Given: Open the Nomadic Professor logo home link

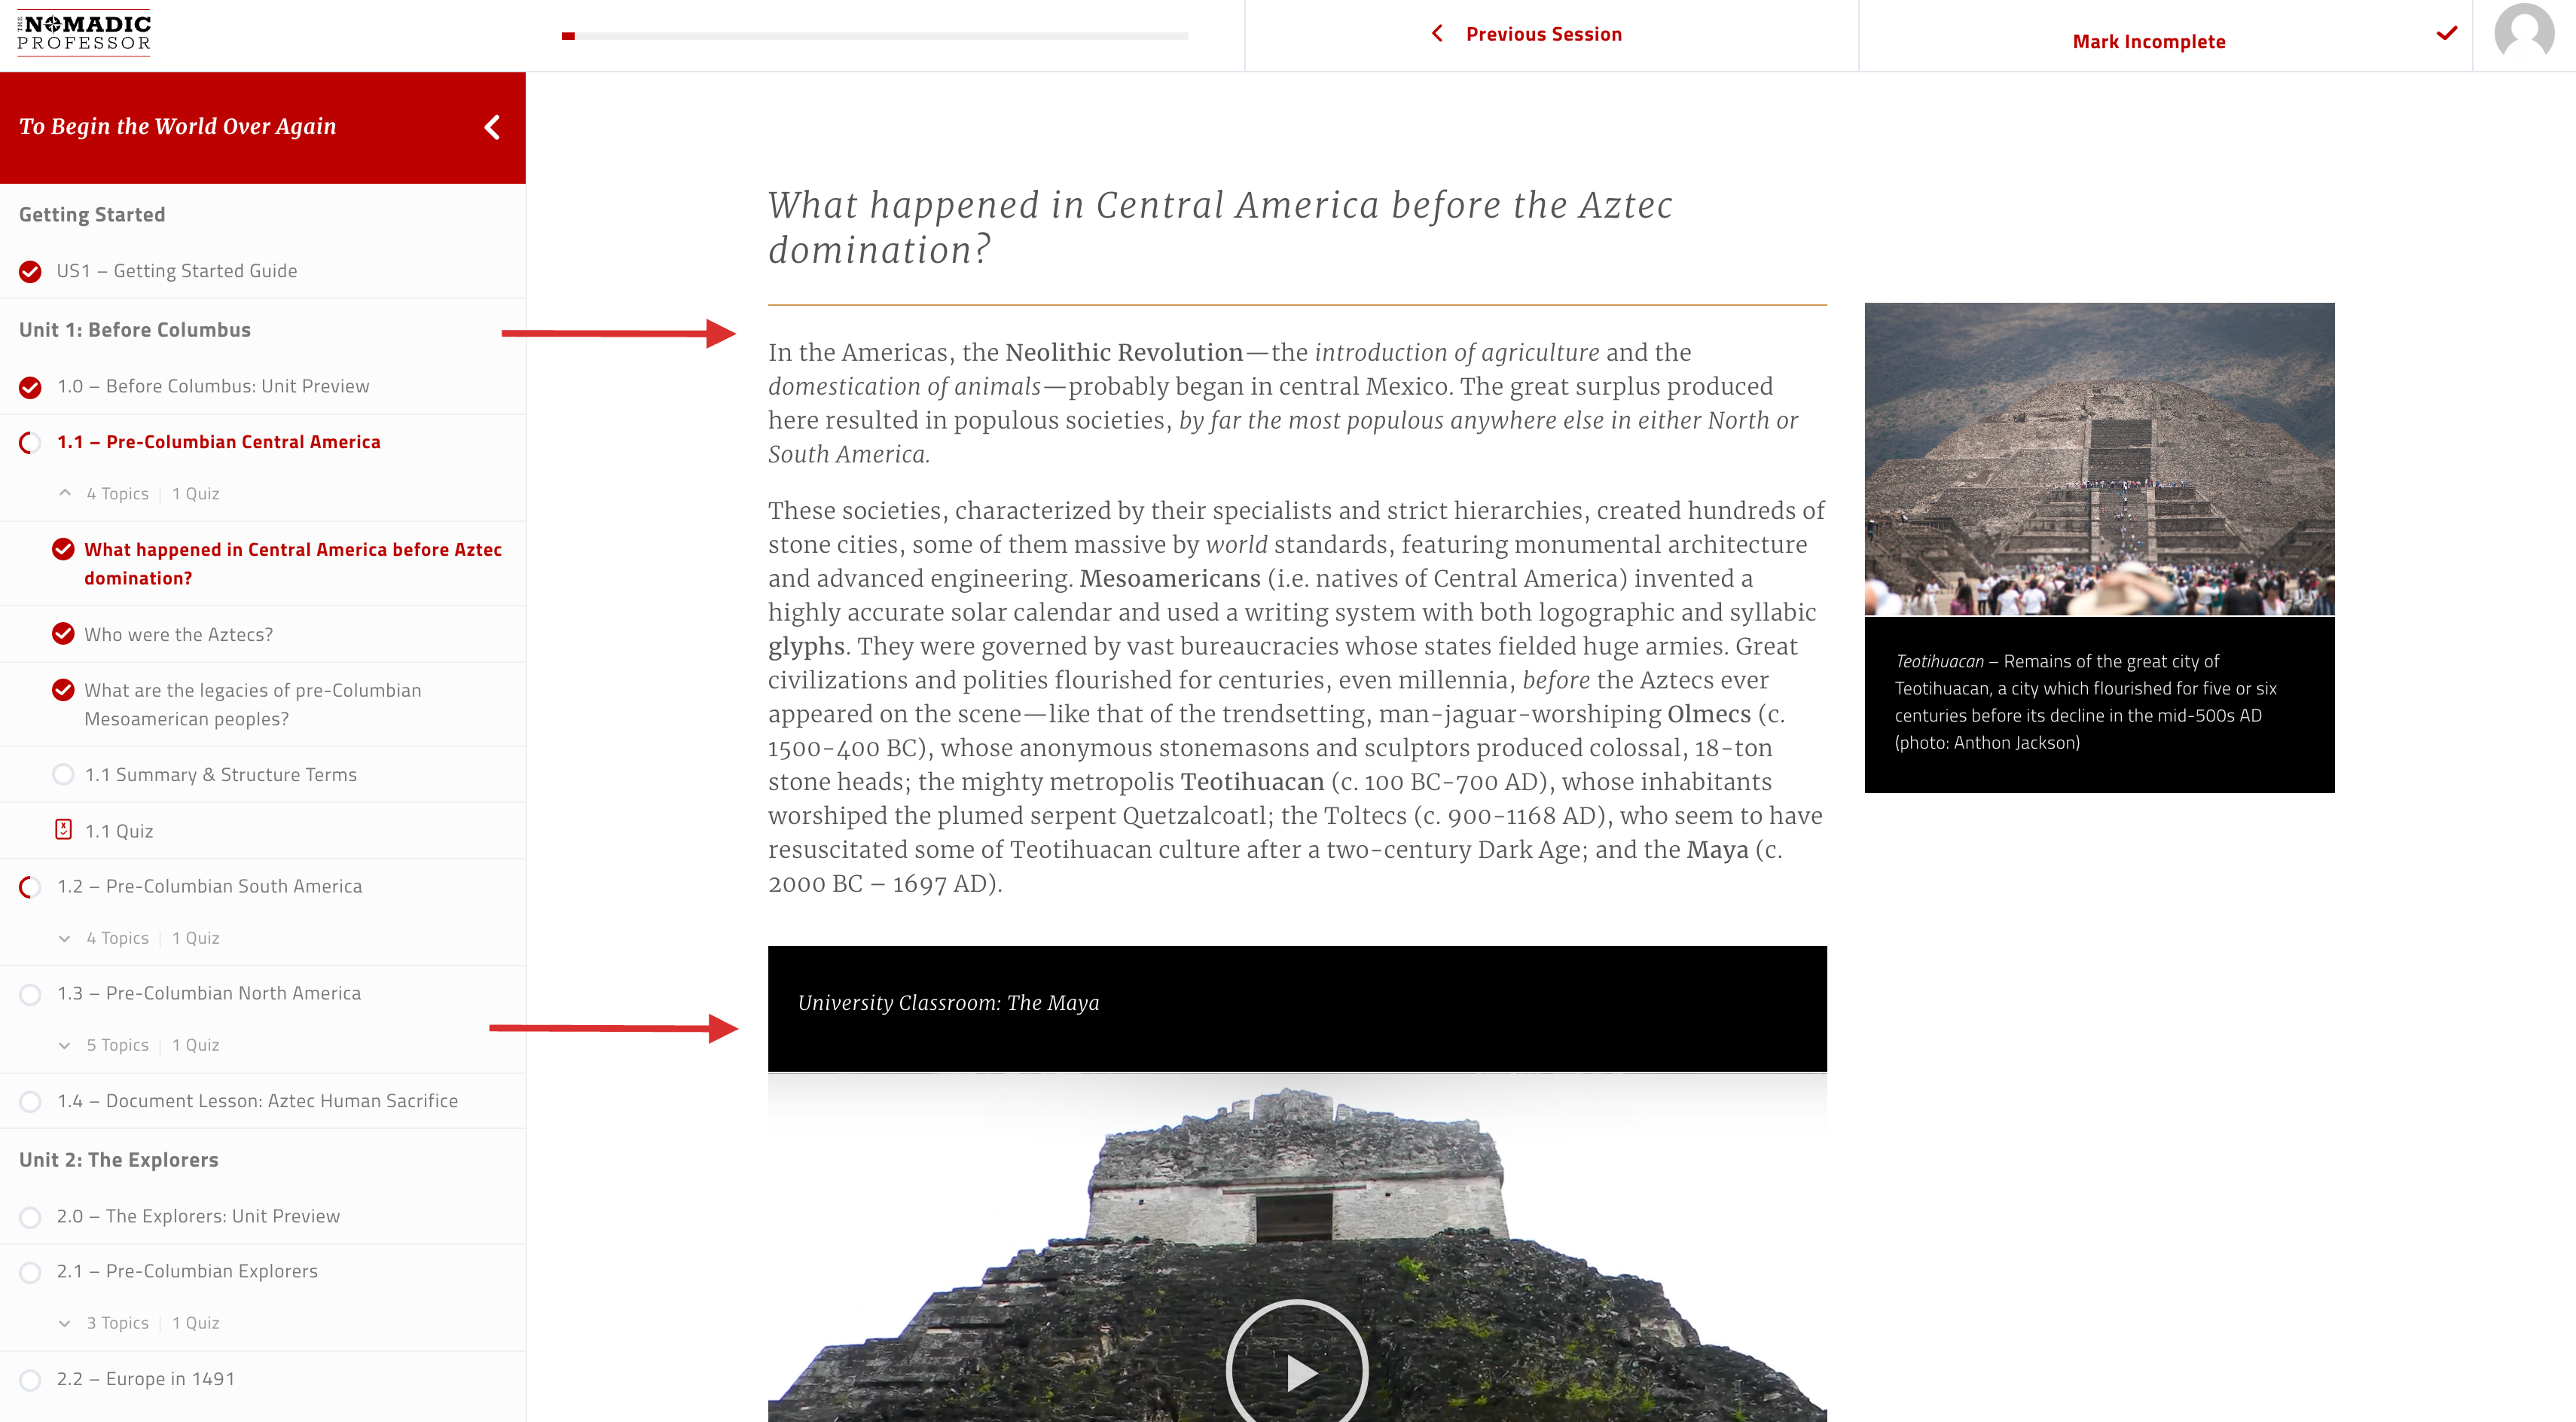Looking at the screenshot, I should point(84,34).
